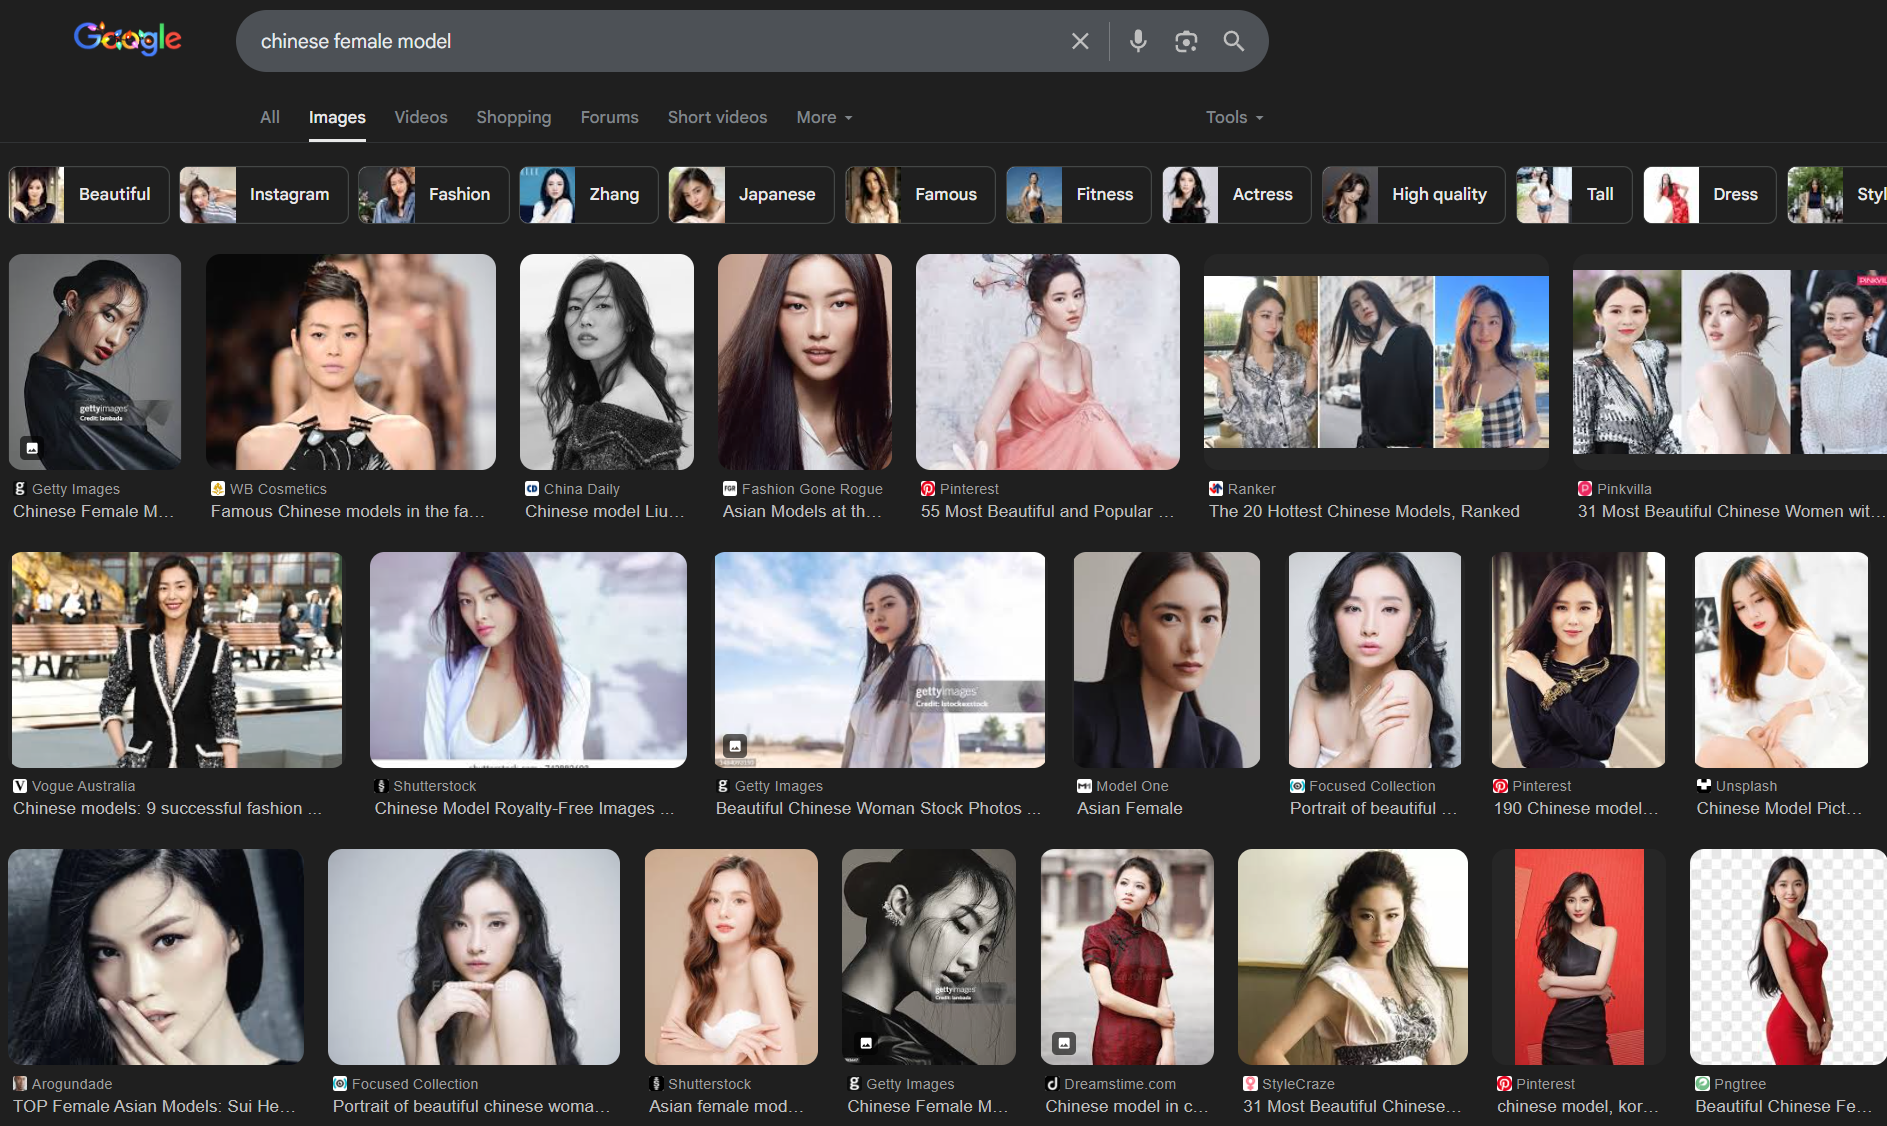Viewport: 1887px width, 1126px height.
Task: Open 'Famous Chinese models in the fa…' link
Action: [348, 511]
